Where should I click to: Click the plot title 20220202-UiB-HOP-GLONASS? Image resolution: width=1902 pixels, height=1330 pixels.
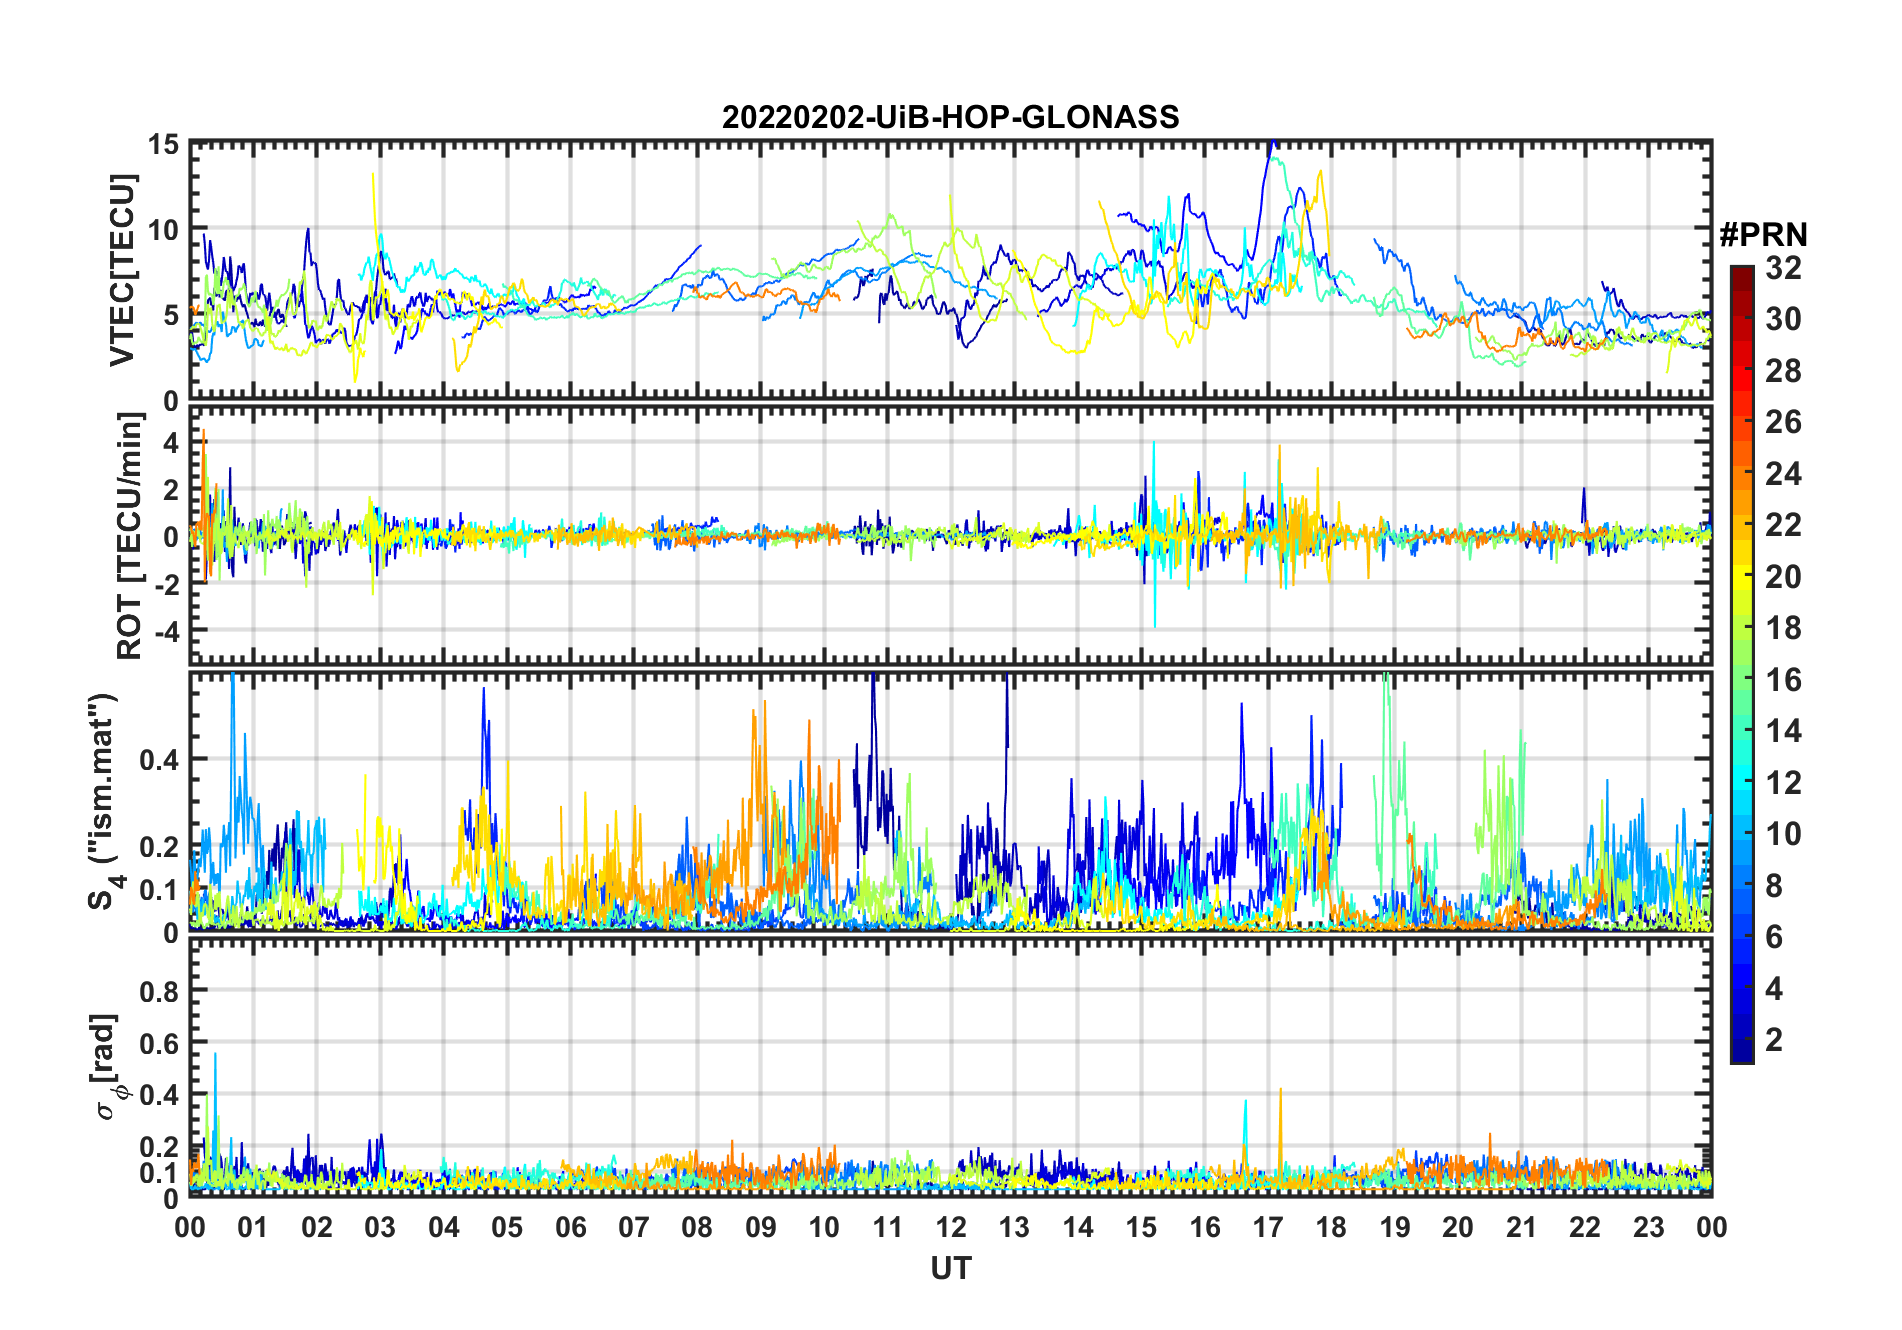(x=950, y=117)
